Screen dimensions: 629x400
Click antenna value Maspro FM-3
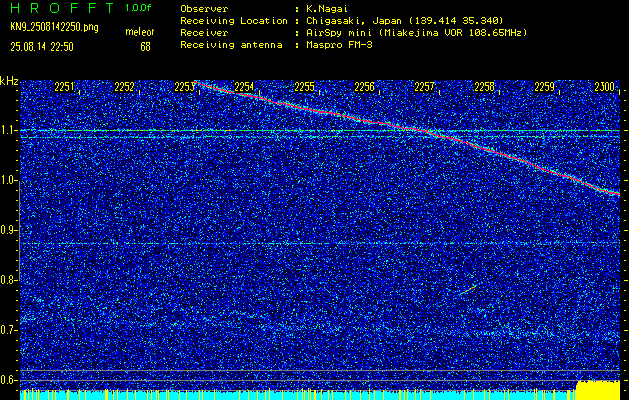click(339, 45)
